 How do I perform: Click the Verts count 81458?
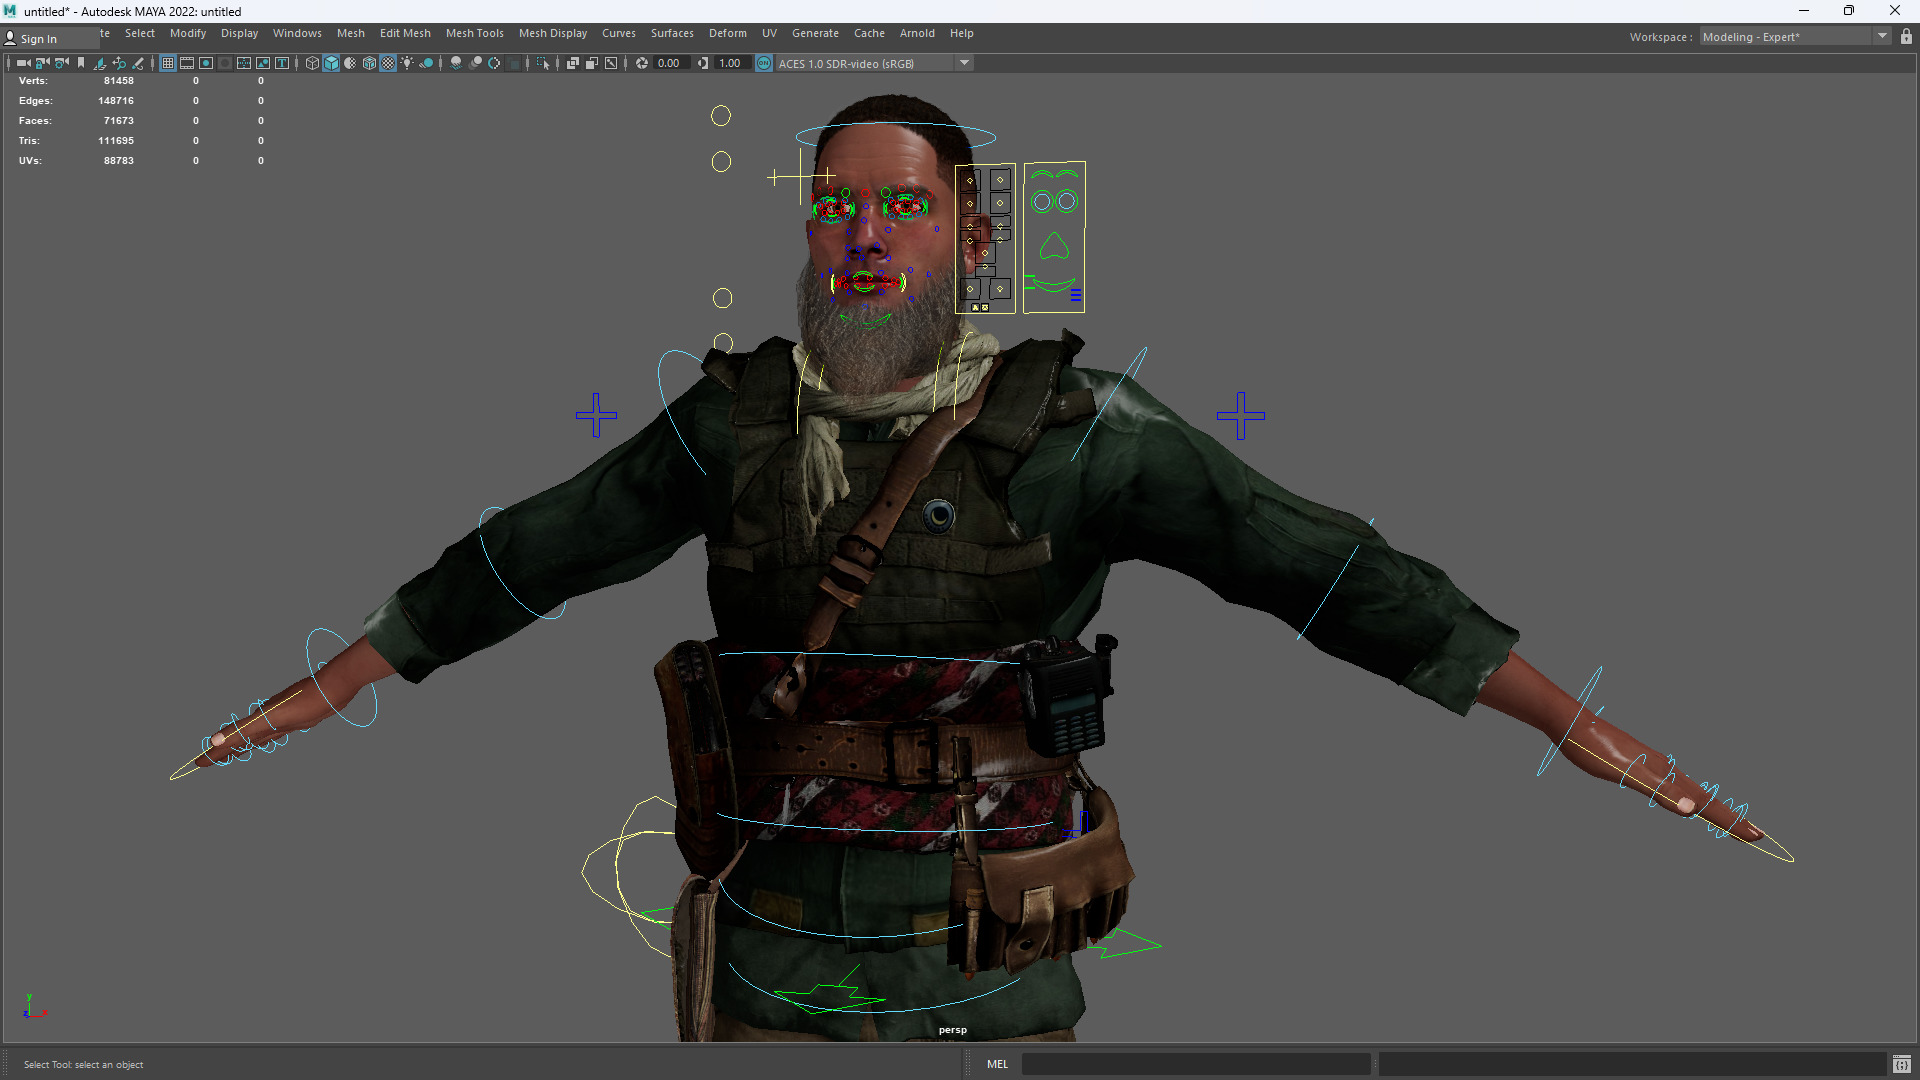point(119,81)
